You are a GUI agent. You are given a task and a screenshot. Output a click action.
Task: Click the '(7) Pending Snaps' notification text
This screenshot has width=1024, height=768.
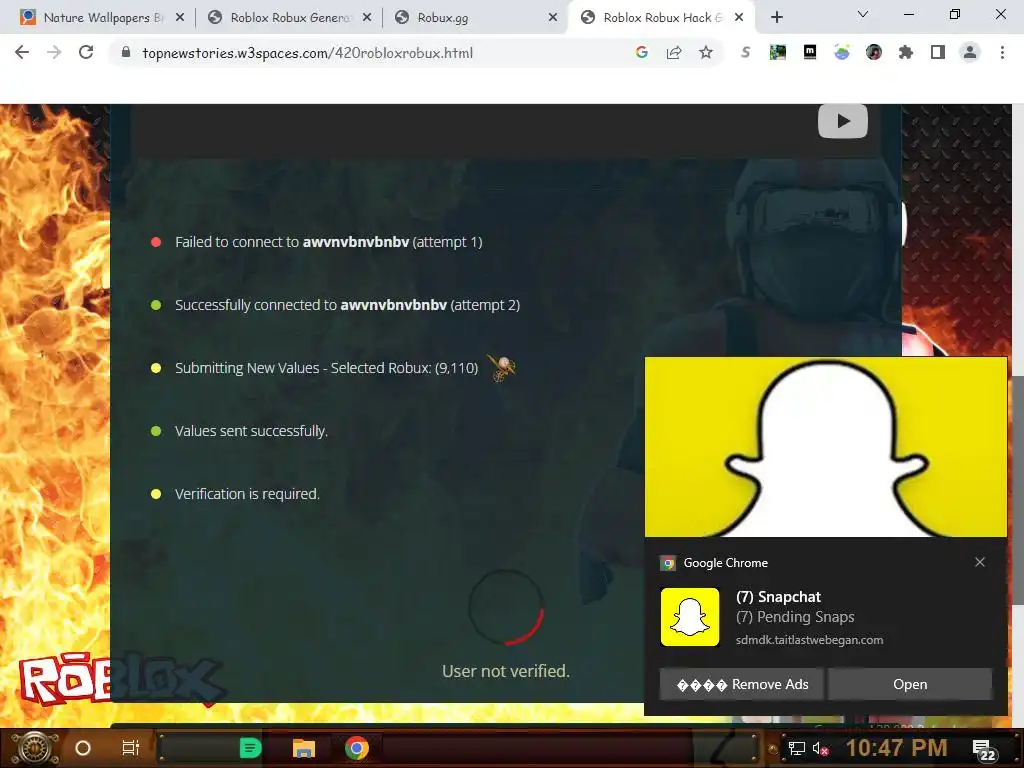795,617
